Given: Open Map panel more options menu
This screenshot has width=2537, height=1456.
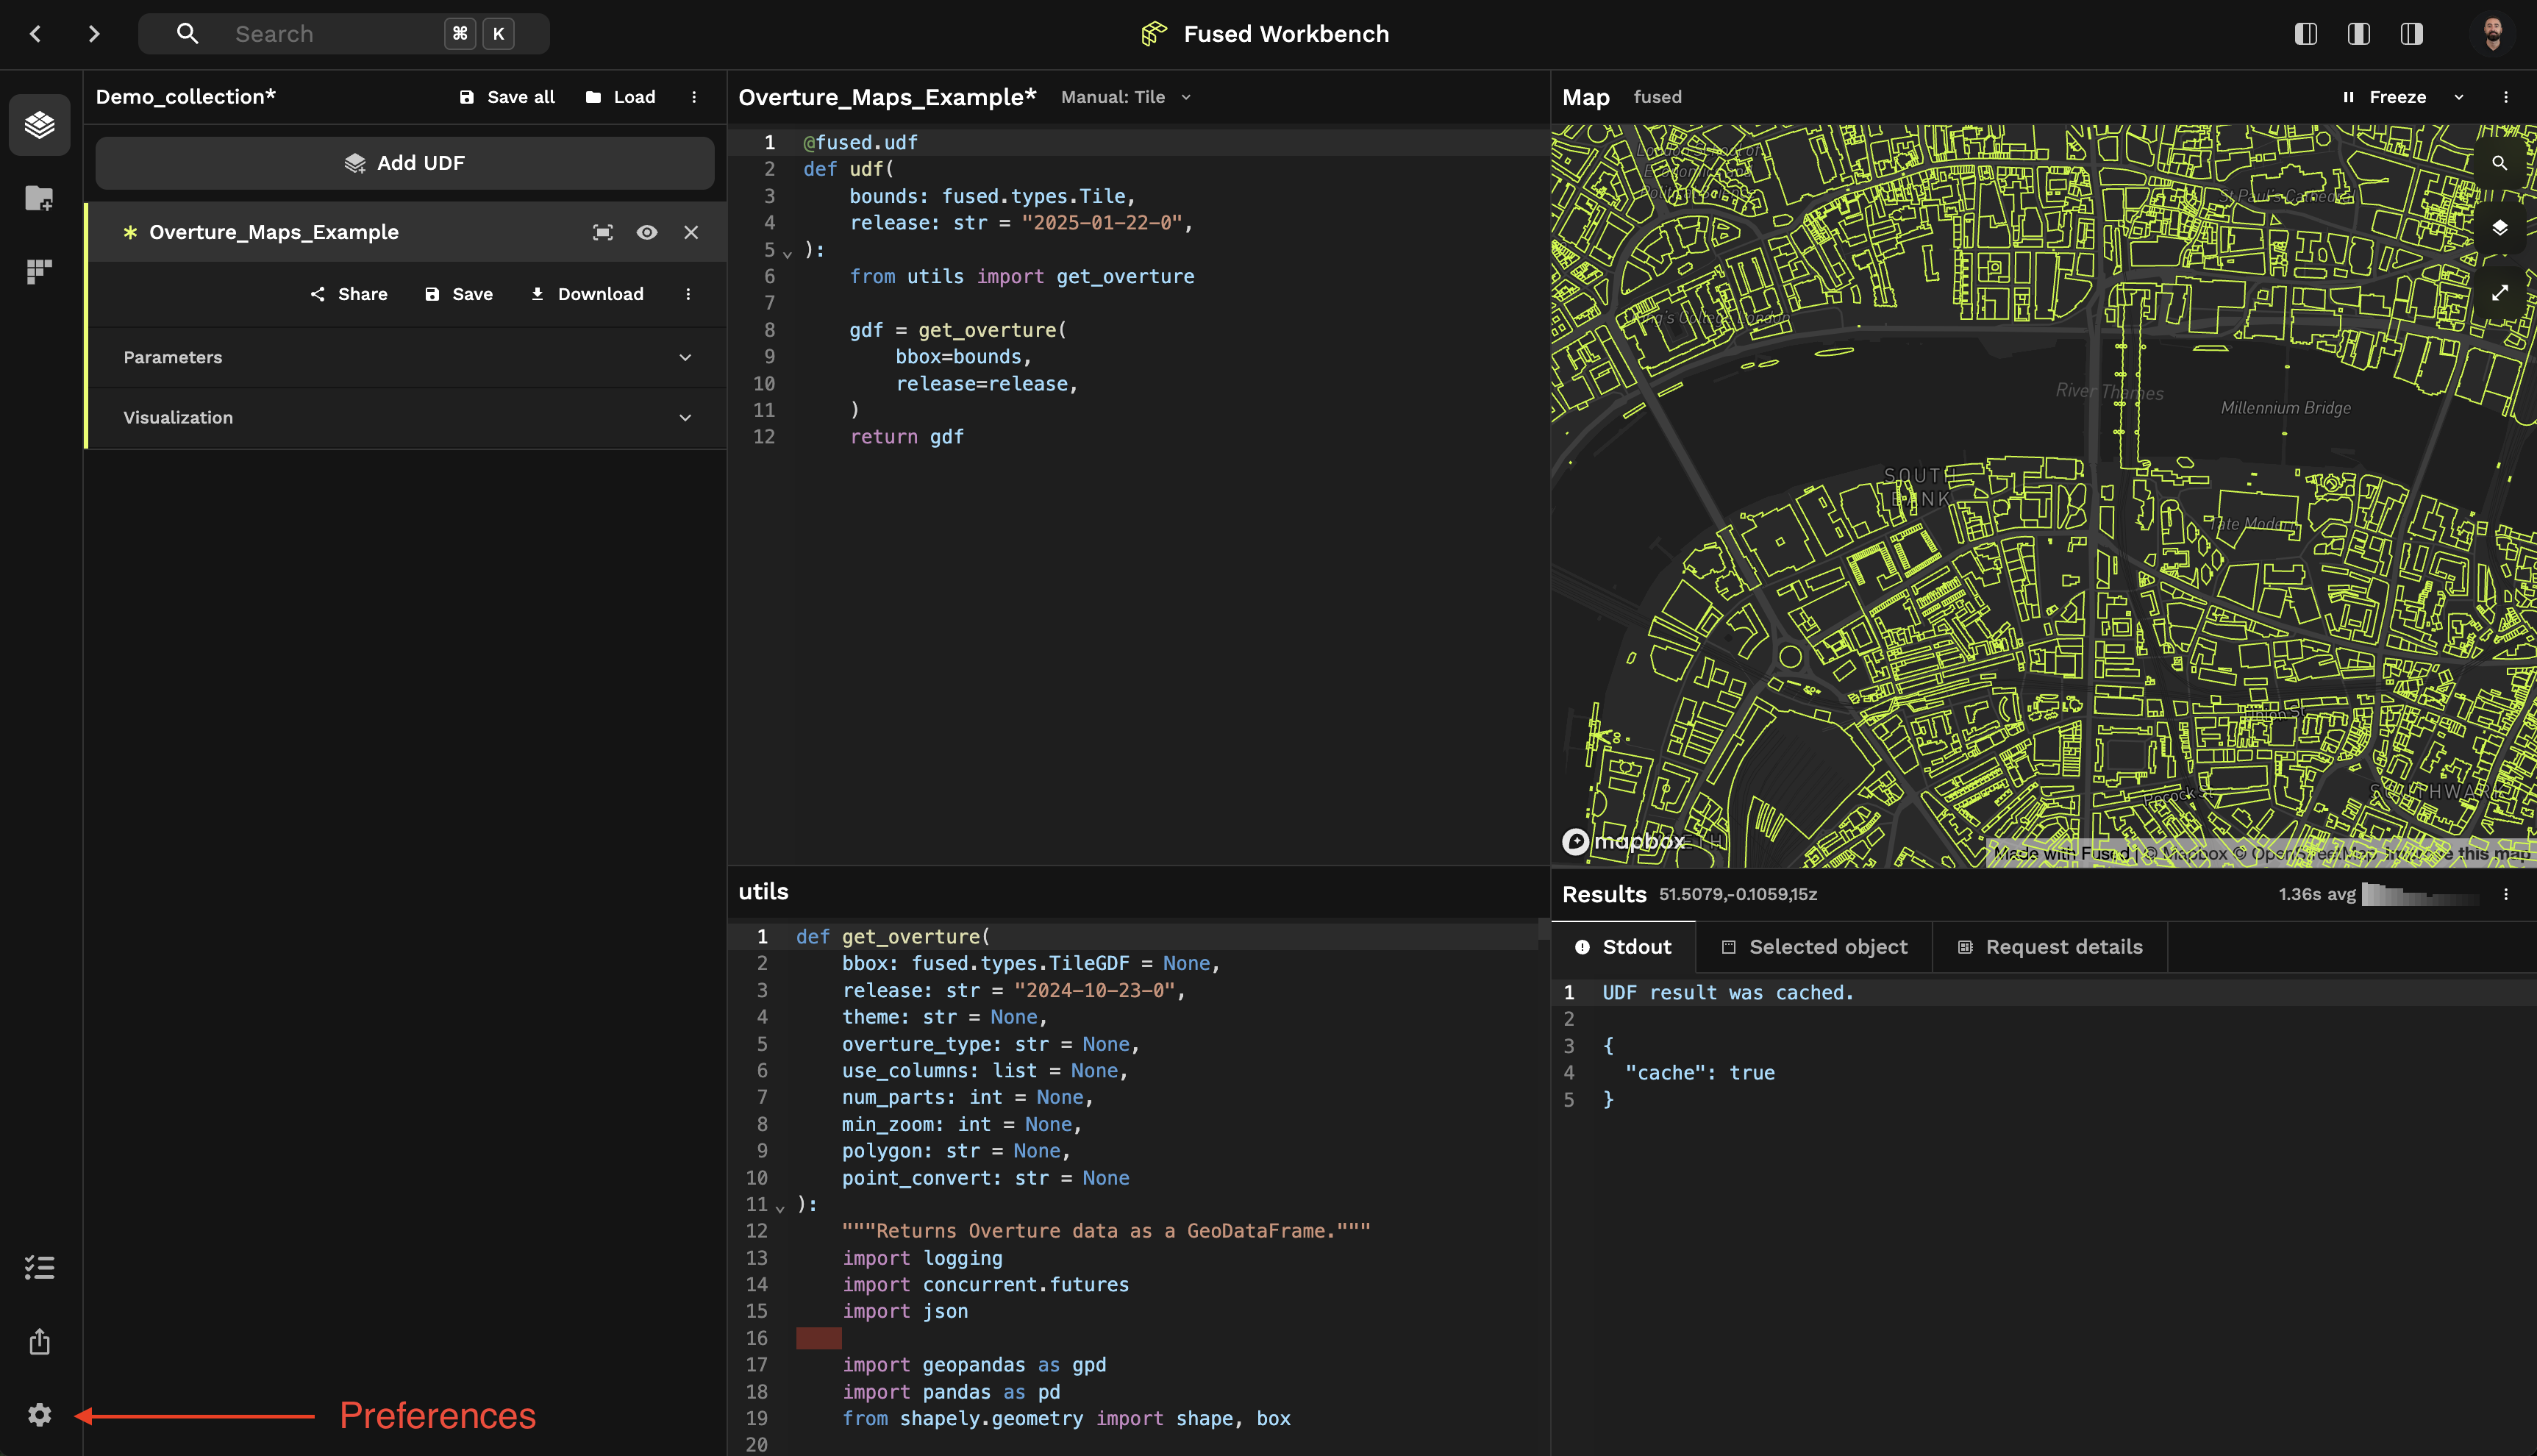Looking at the screenshot, I should click(2506, 97).
